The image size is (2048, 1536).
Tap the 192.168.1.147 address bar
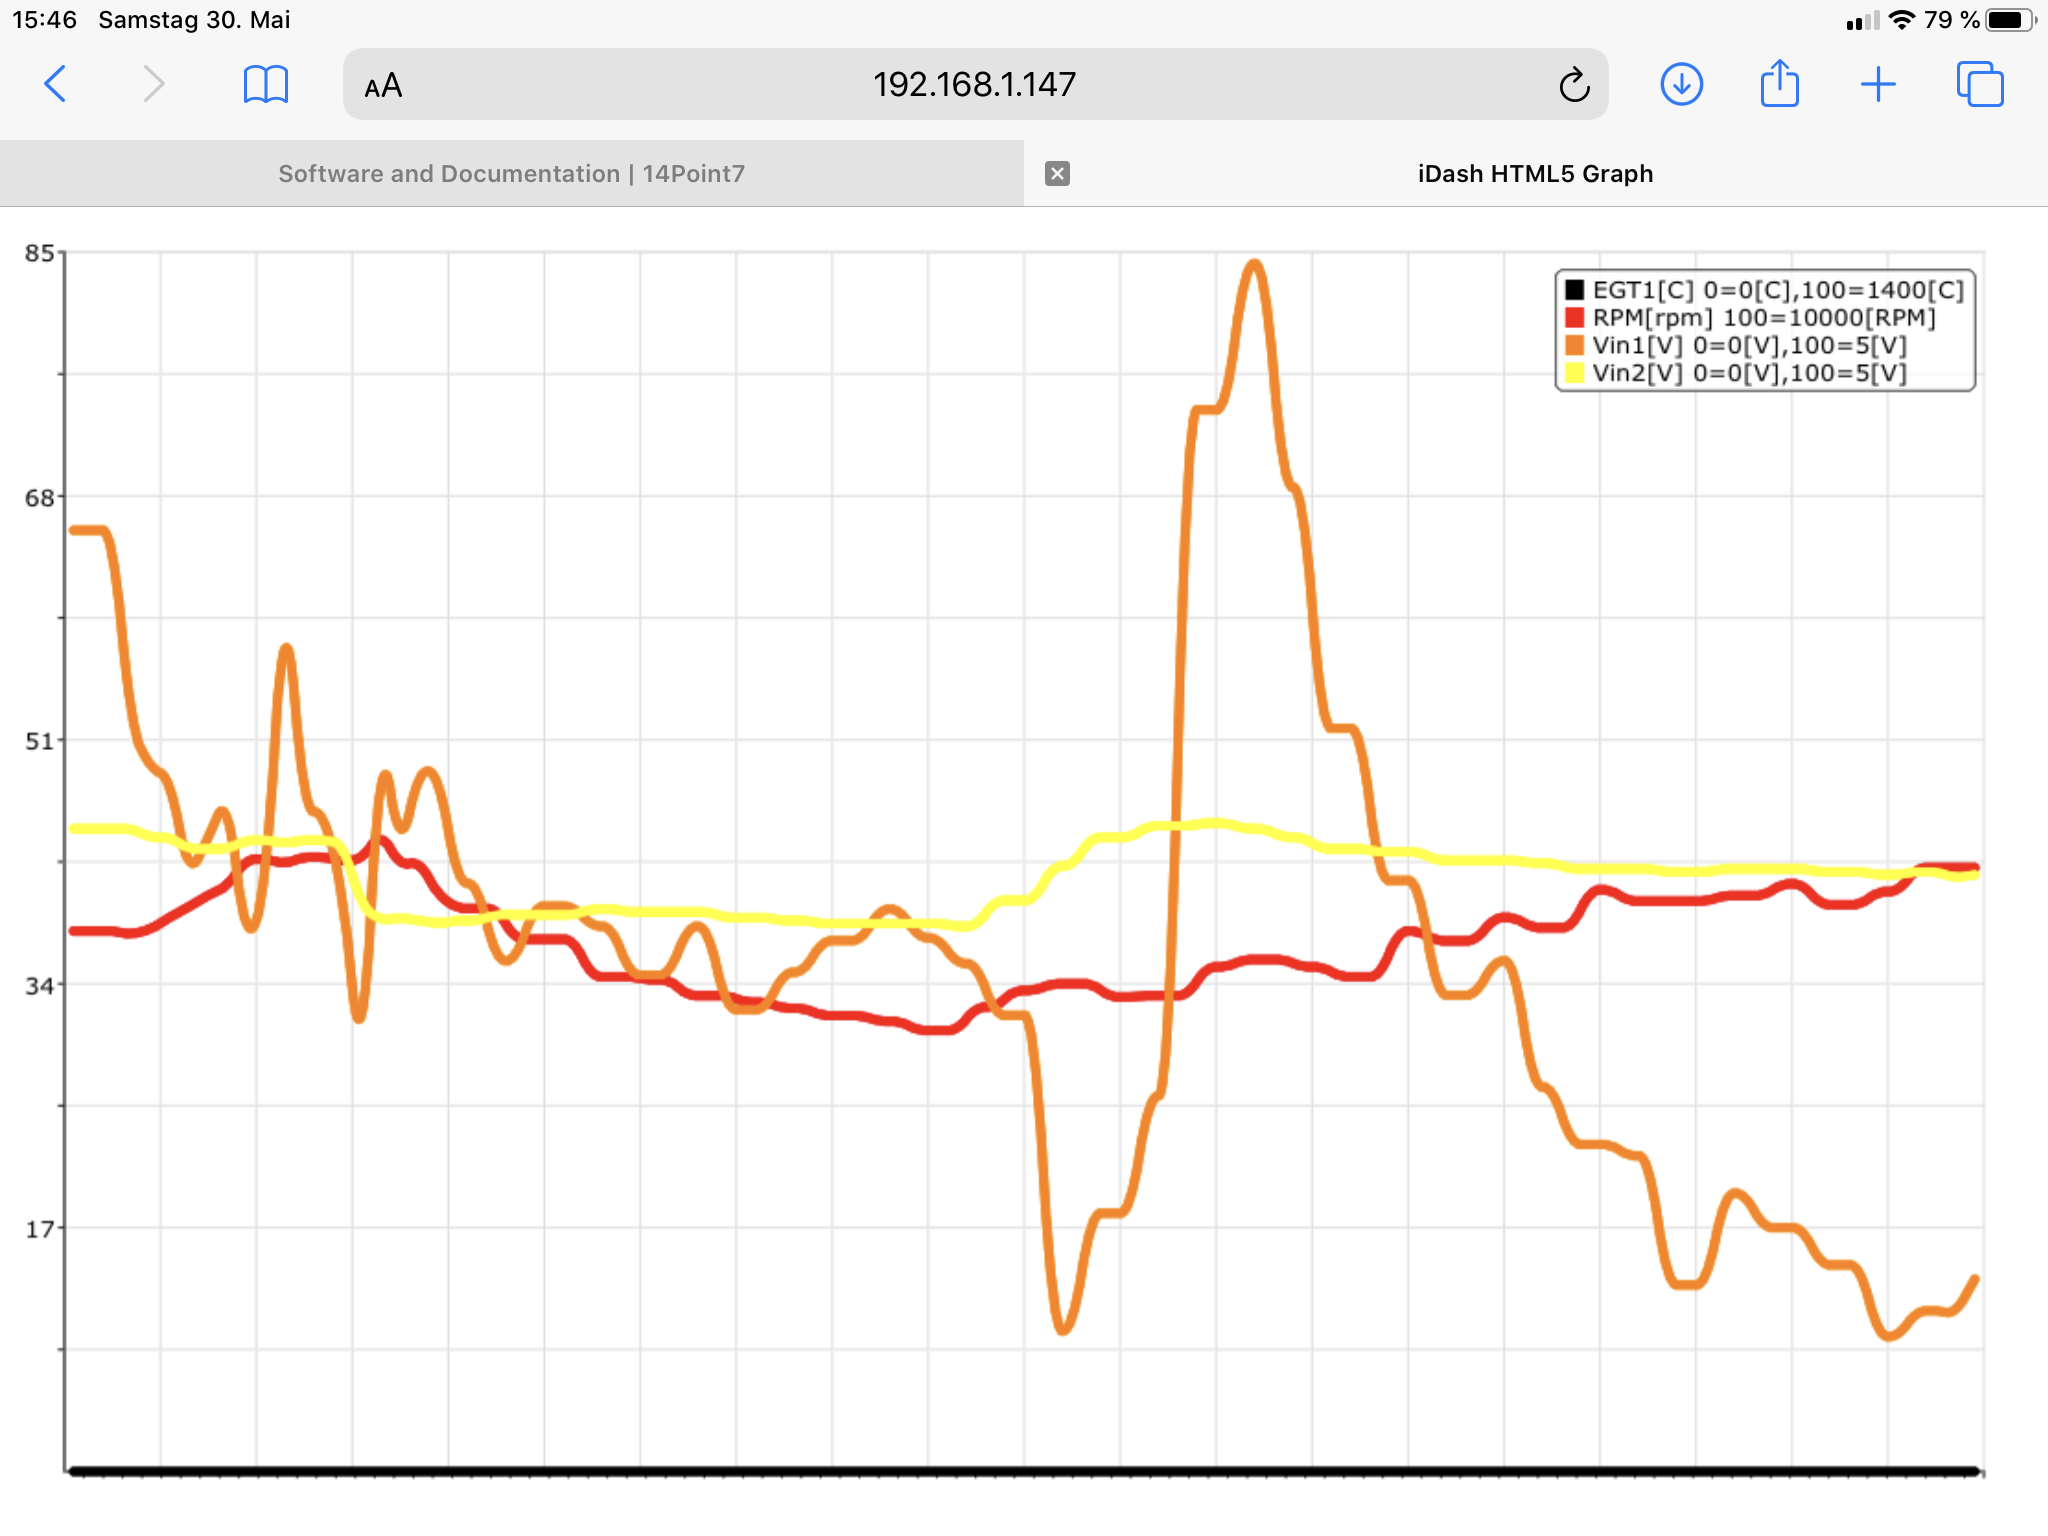point(973,84)
